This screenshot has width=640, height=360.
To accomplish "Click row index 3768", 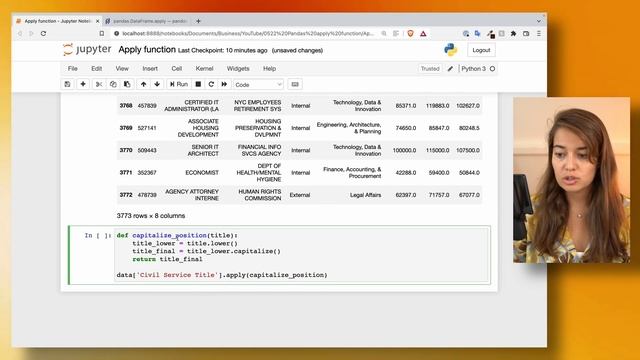I will coord(126,106).
